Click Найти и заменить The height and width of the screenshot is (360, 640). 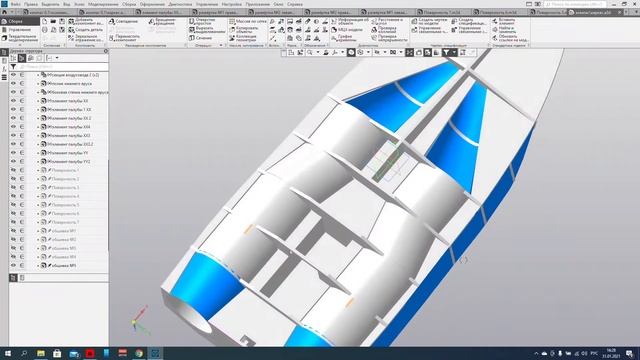pyautogui.click(x=504, y=30)
